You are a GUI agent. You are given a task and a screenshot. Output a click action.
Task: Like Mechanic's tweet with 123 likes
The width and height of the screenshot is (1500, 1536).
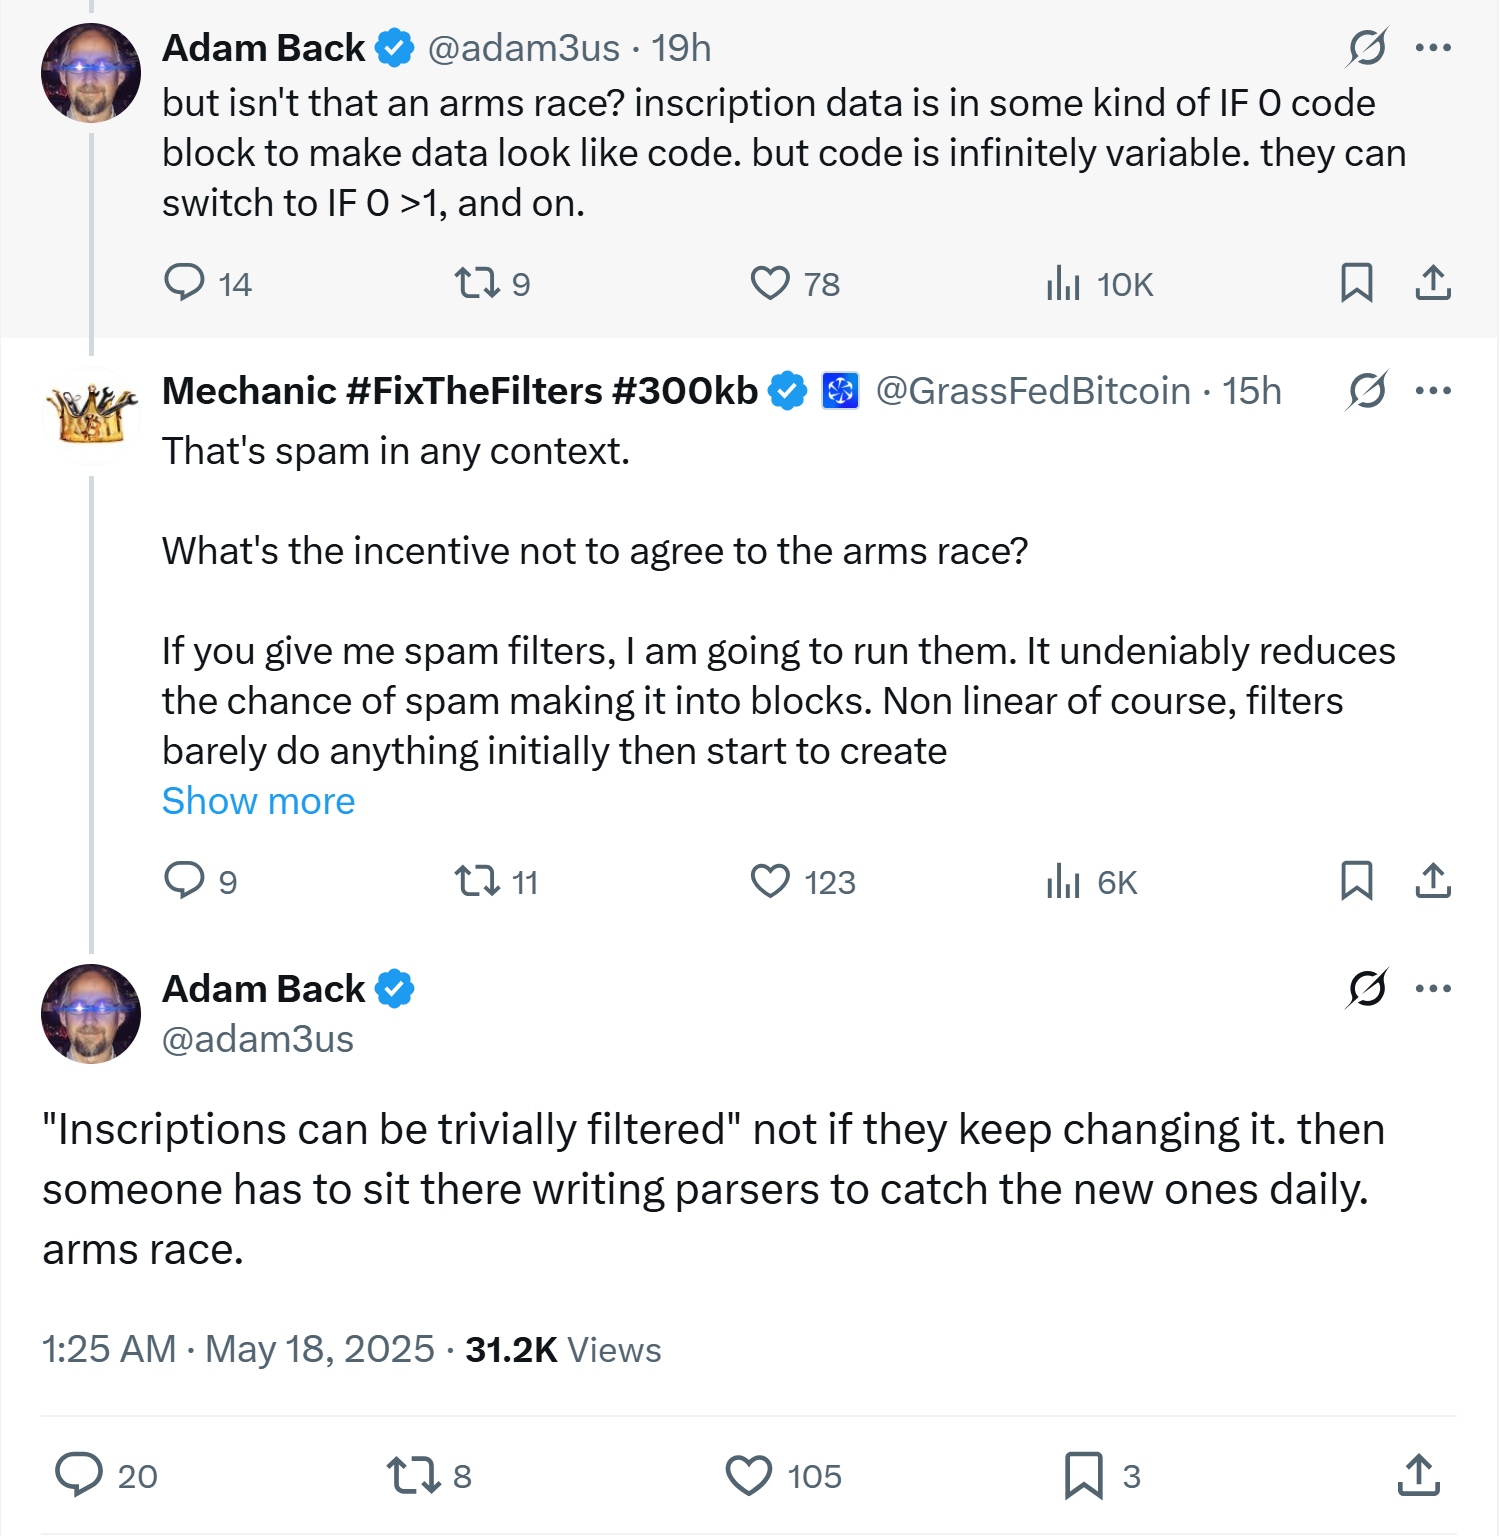770,881
